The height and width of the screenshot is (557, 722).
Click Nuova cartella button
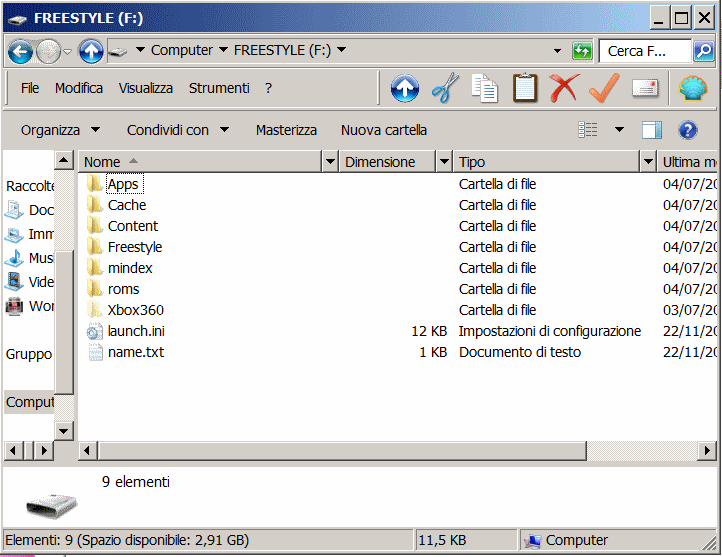click(384, 130)
